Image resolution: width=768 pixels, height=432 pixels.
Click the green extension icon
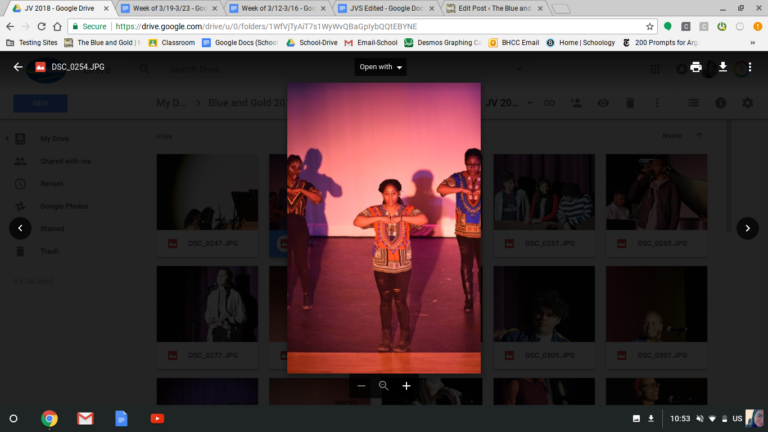(668, 26)
